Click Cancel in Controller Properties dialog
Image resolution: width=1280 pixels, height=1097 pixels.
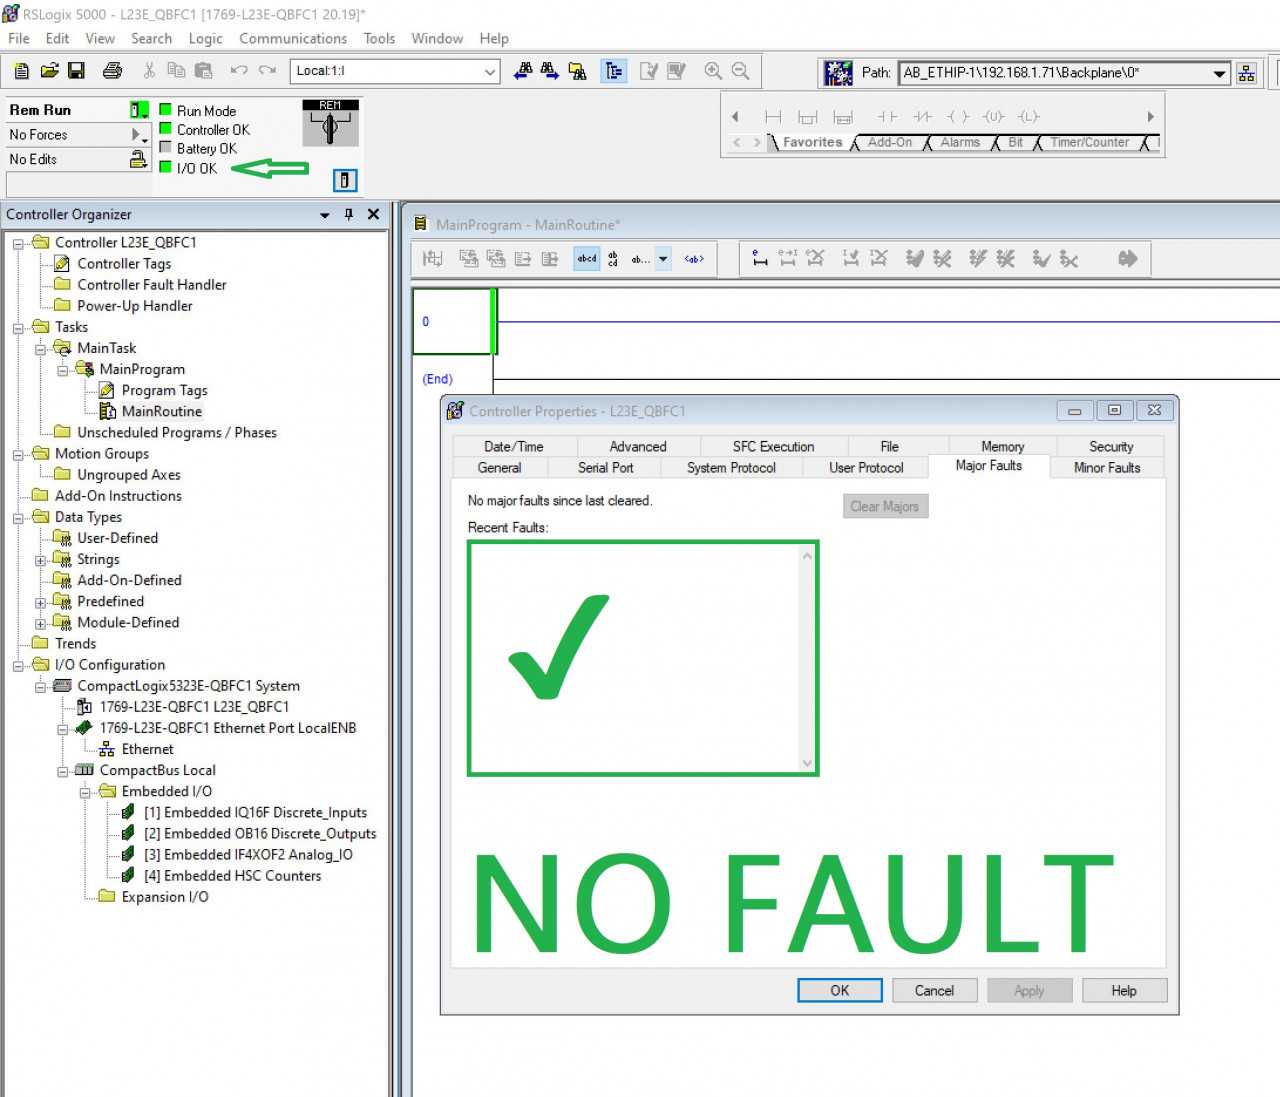pos(934,990)
